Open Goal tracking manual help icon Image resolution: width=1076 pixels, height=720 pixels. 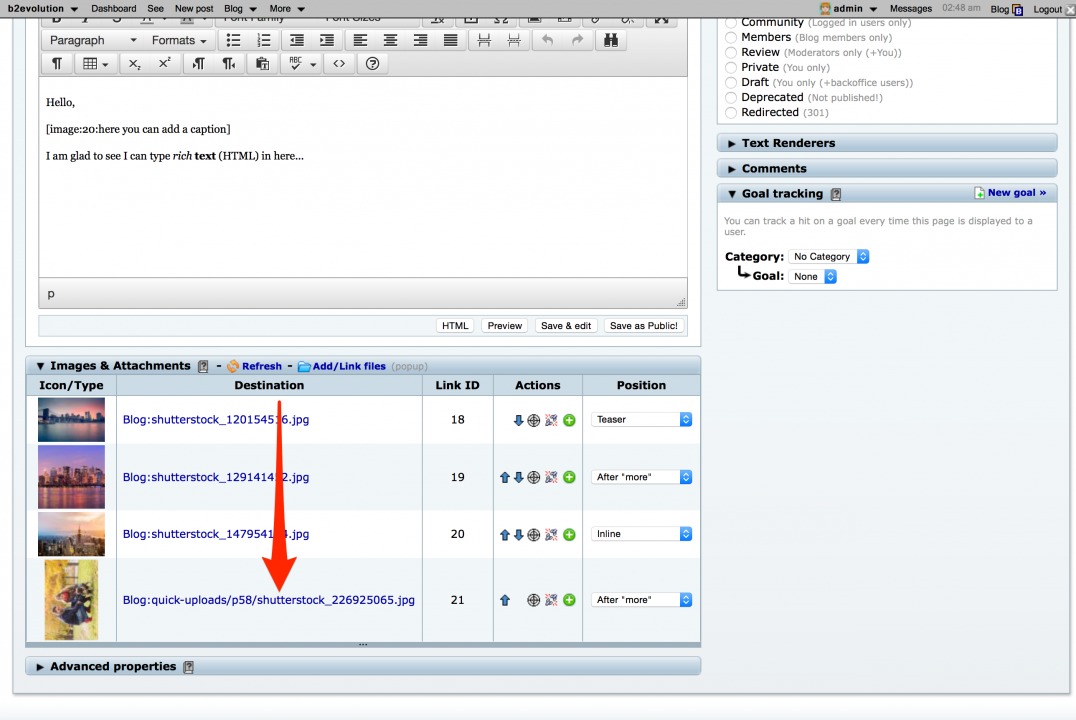[x=836, y=194]
